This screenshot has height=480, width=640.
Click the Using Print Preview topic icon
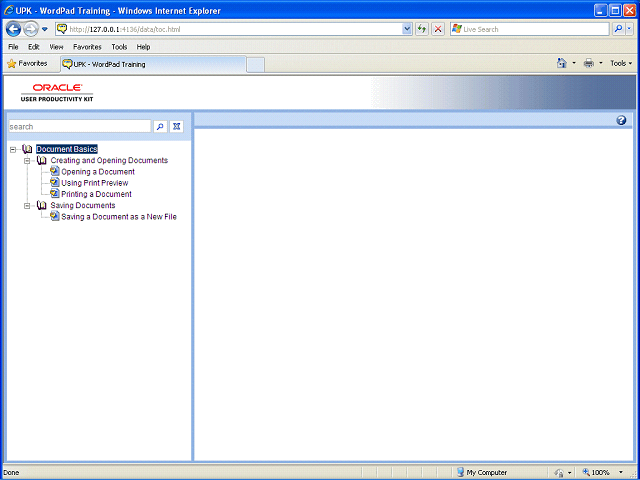coord(55,182)
